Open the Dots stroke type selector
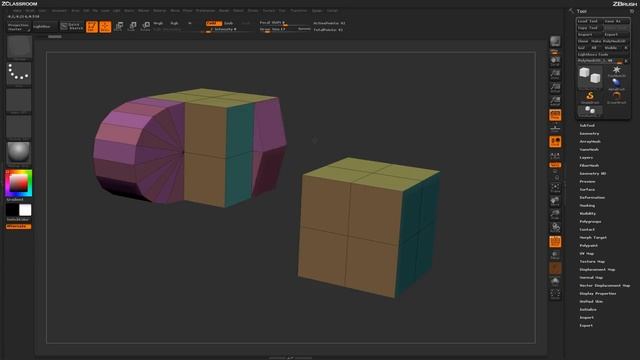640x360 pixels. tap(19, 74)
